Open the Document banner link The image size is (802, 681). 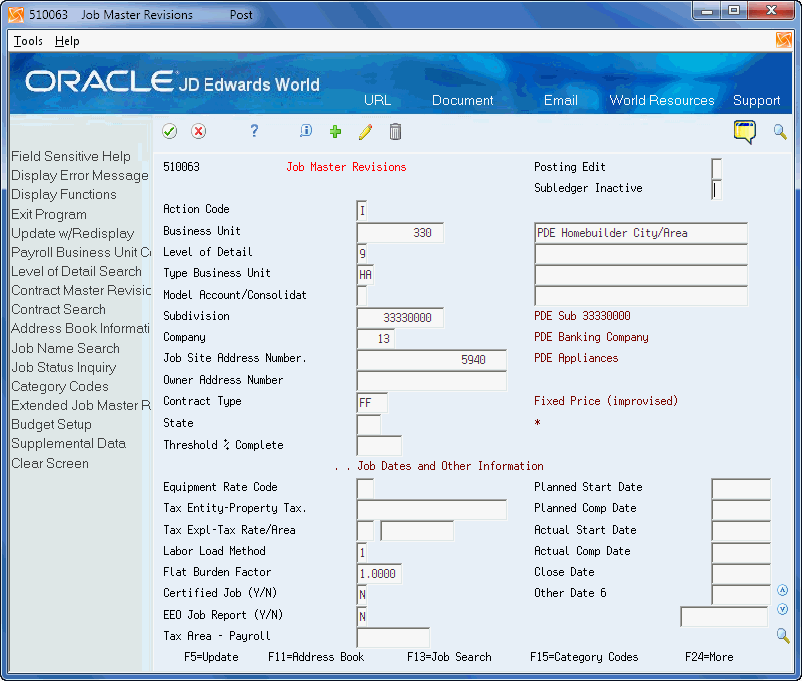(x=462, y=100)
